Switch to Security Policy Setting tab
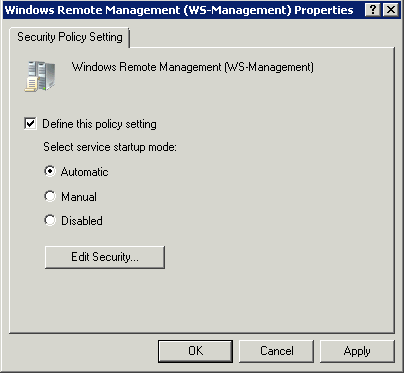This screenshot has width=404, height=373. (x=70, y=37)
